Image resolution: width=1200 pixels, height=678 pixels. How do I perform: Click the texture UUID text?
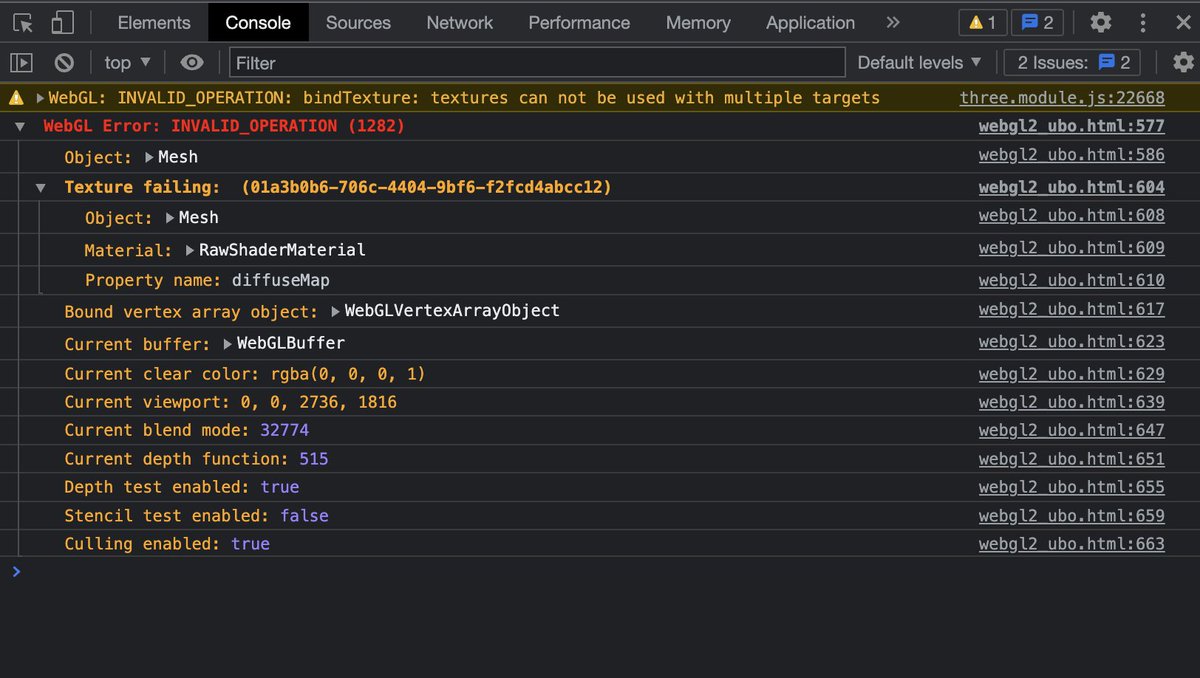coord(426,187)
